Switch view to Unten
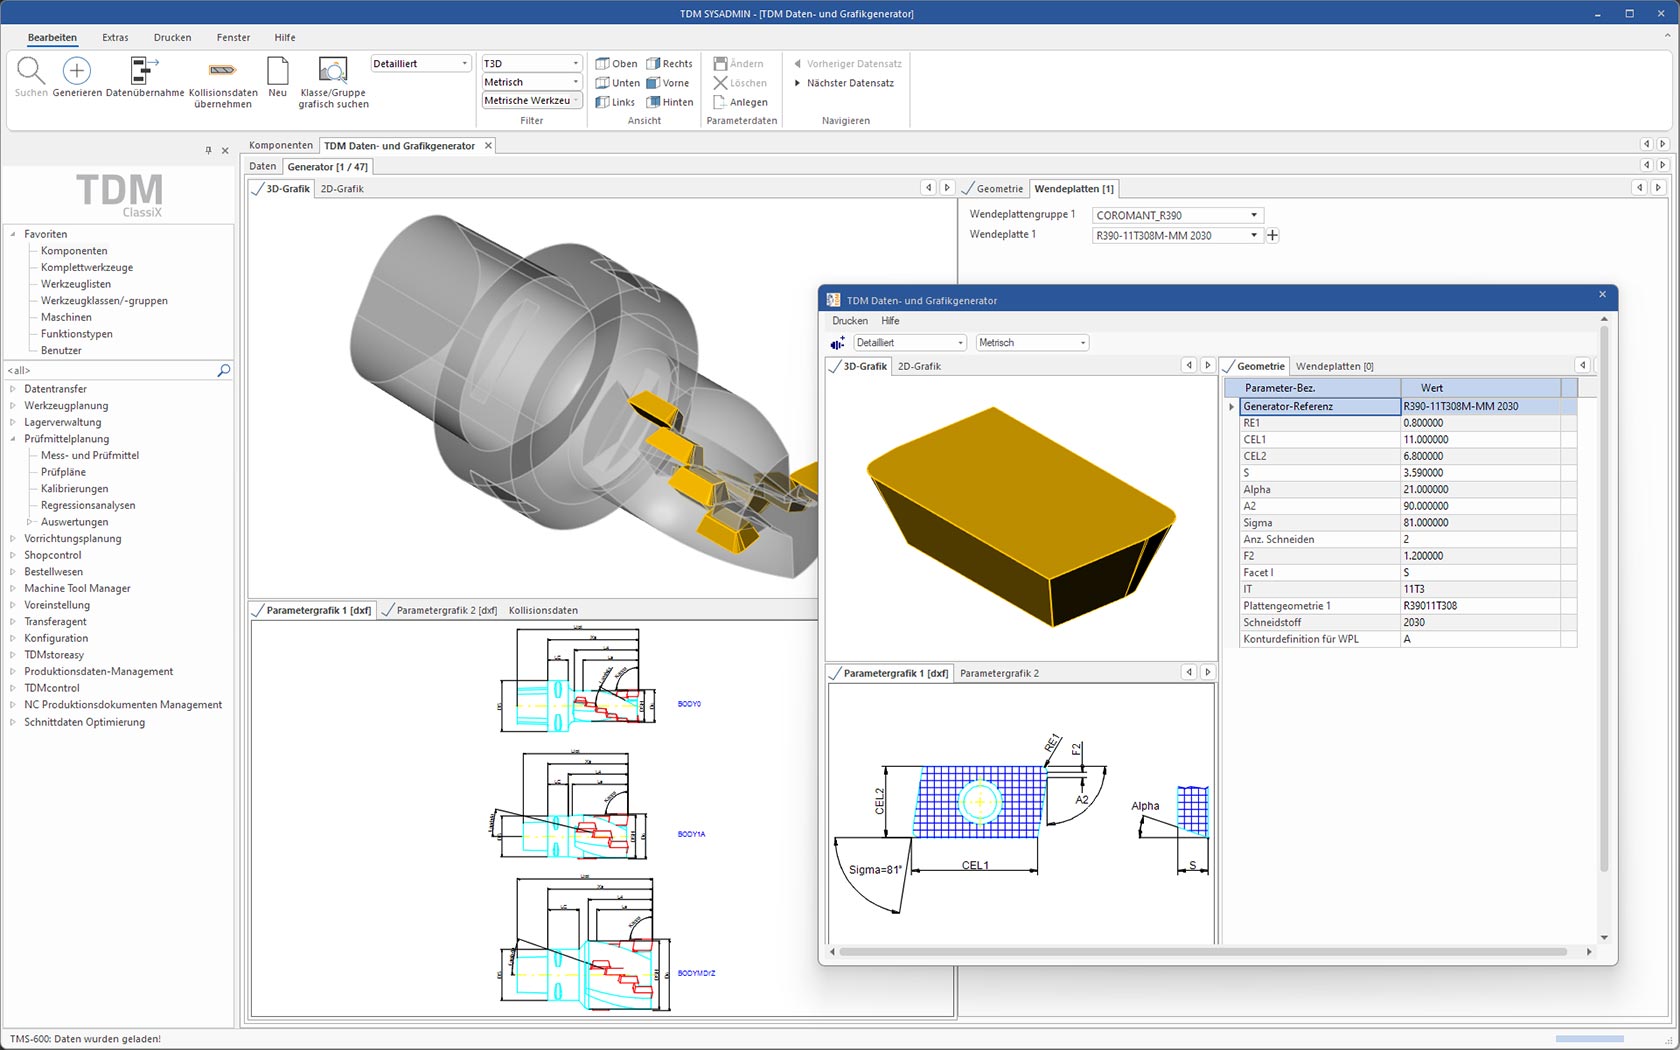The image size is (1680, 1050). pyautogui.click(x=617, y=83)
